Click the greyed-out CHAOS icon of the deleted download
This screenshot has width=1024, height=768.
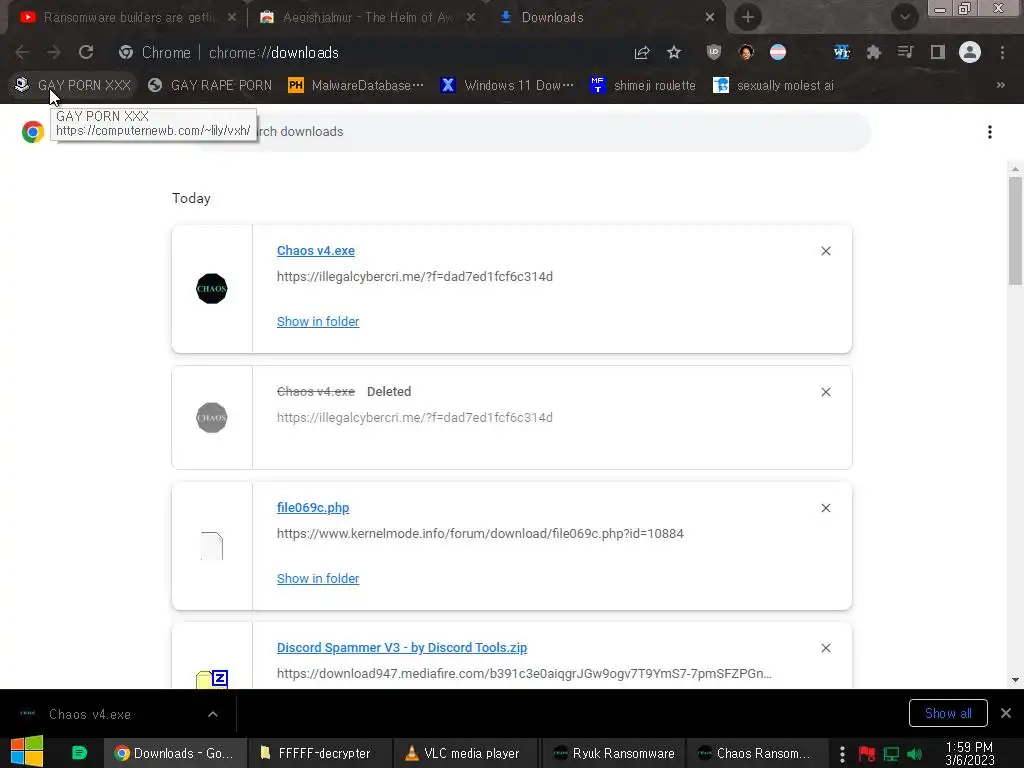212,418
